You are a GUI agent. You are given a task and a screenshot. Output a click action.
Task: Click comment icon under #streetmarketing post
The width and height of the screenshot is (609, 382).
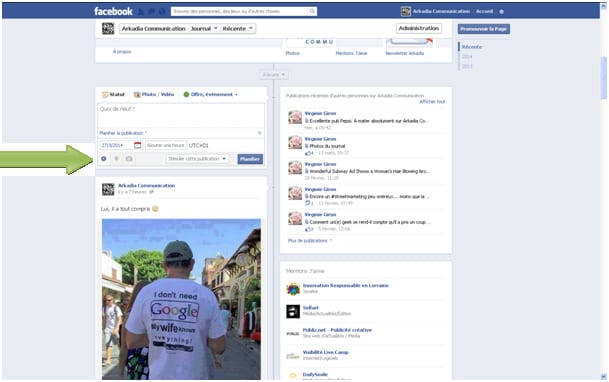(307, 203)
